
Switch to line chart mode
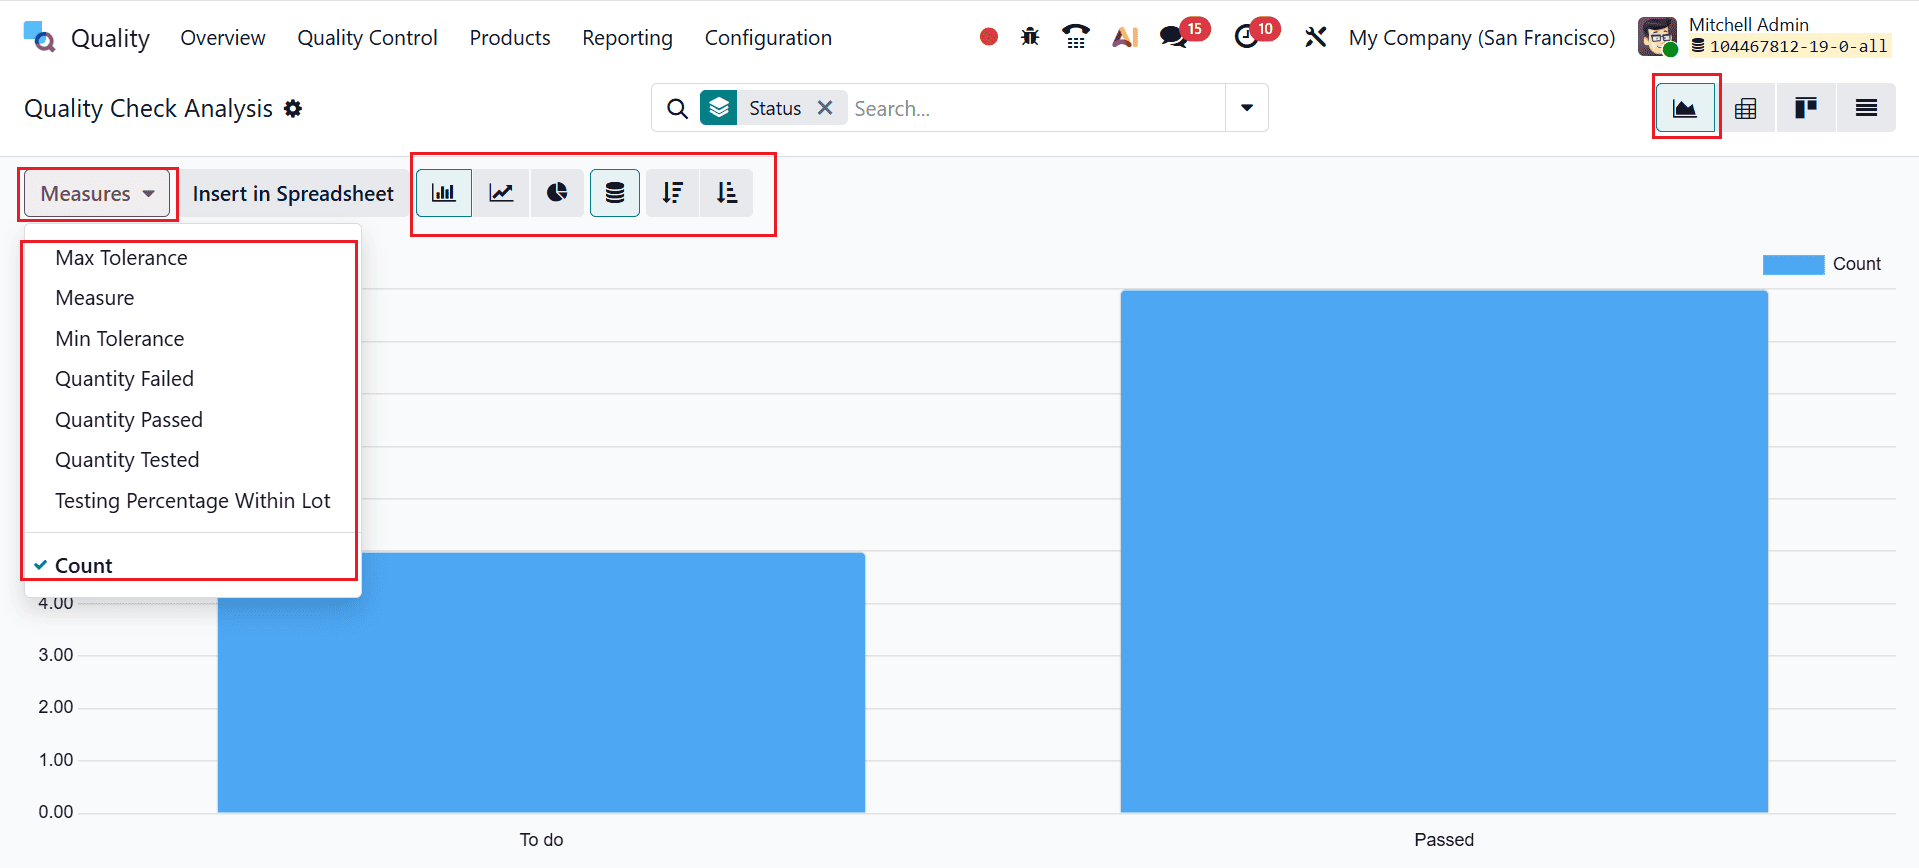501,193
